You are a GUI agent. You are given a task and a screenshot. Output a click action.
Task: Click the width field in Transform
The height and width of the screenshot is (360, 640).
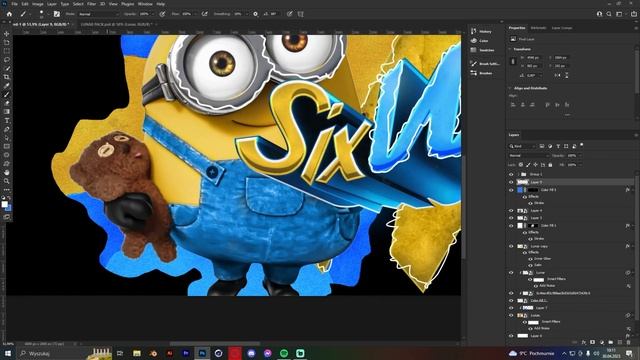pyautogui.click(x=535, y=58)
